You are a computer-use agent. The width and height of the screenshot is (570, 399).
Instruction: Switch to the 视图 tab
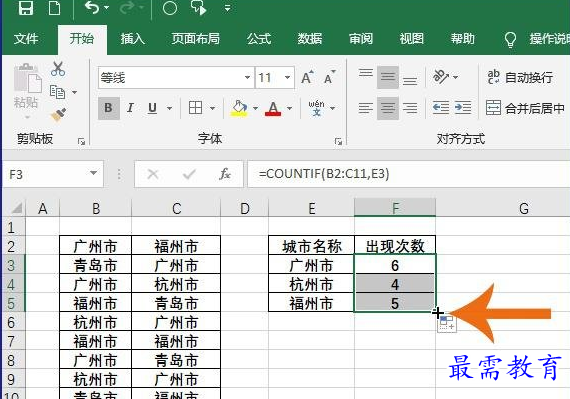pyautogui.click(x=412, y=39)
